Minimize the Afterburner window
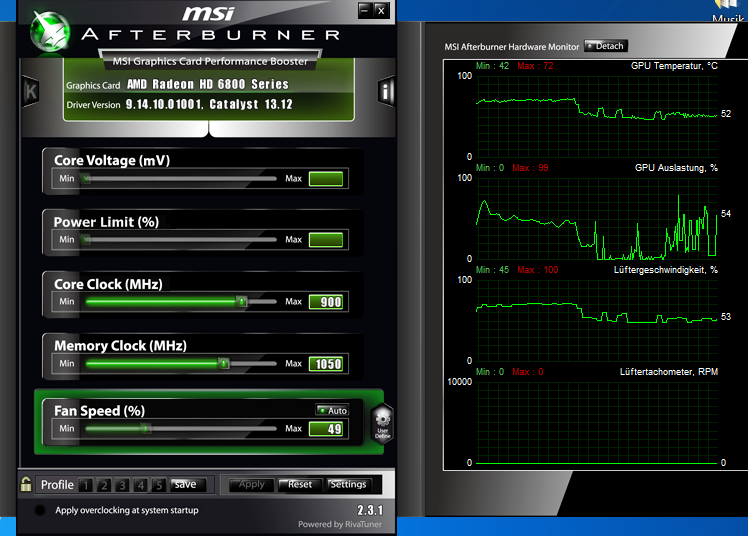 tap(365, 10)
